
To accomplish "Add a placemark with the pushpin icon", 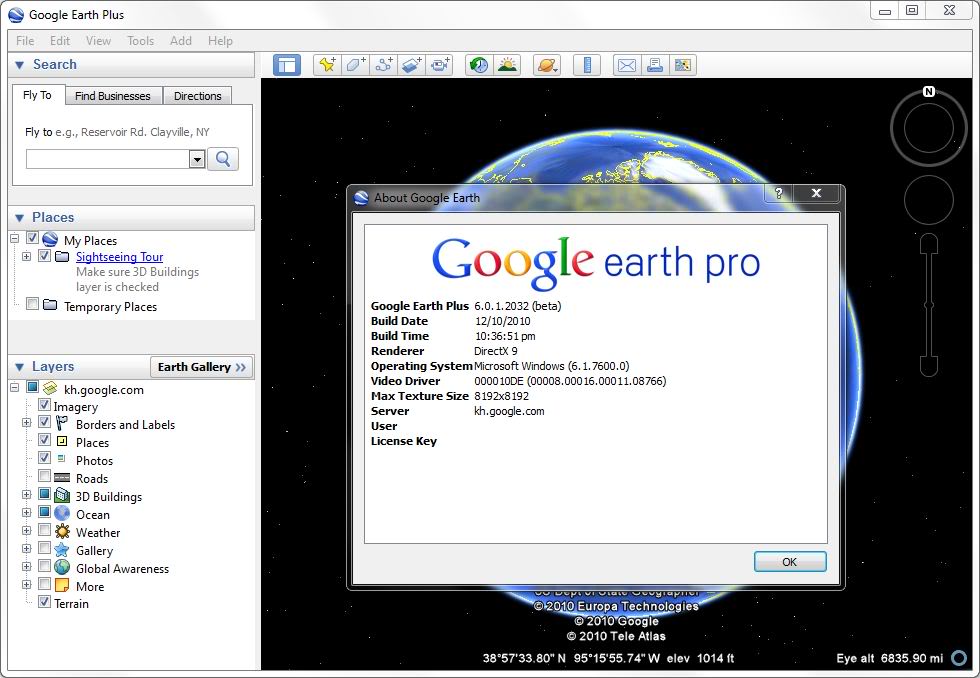I will [x=328, y=65].
